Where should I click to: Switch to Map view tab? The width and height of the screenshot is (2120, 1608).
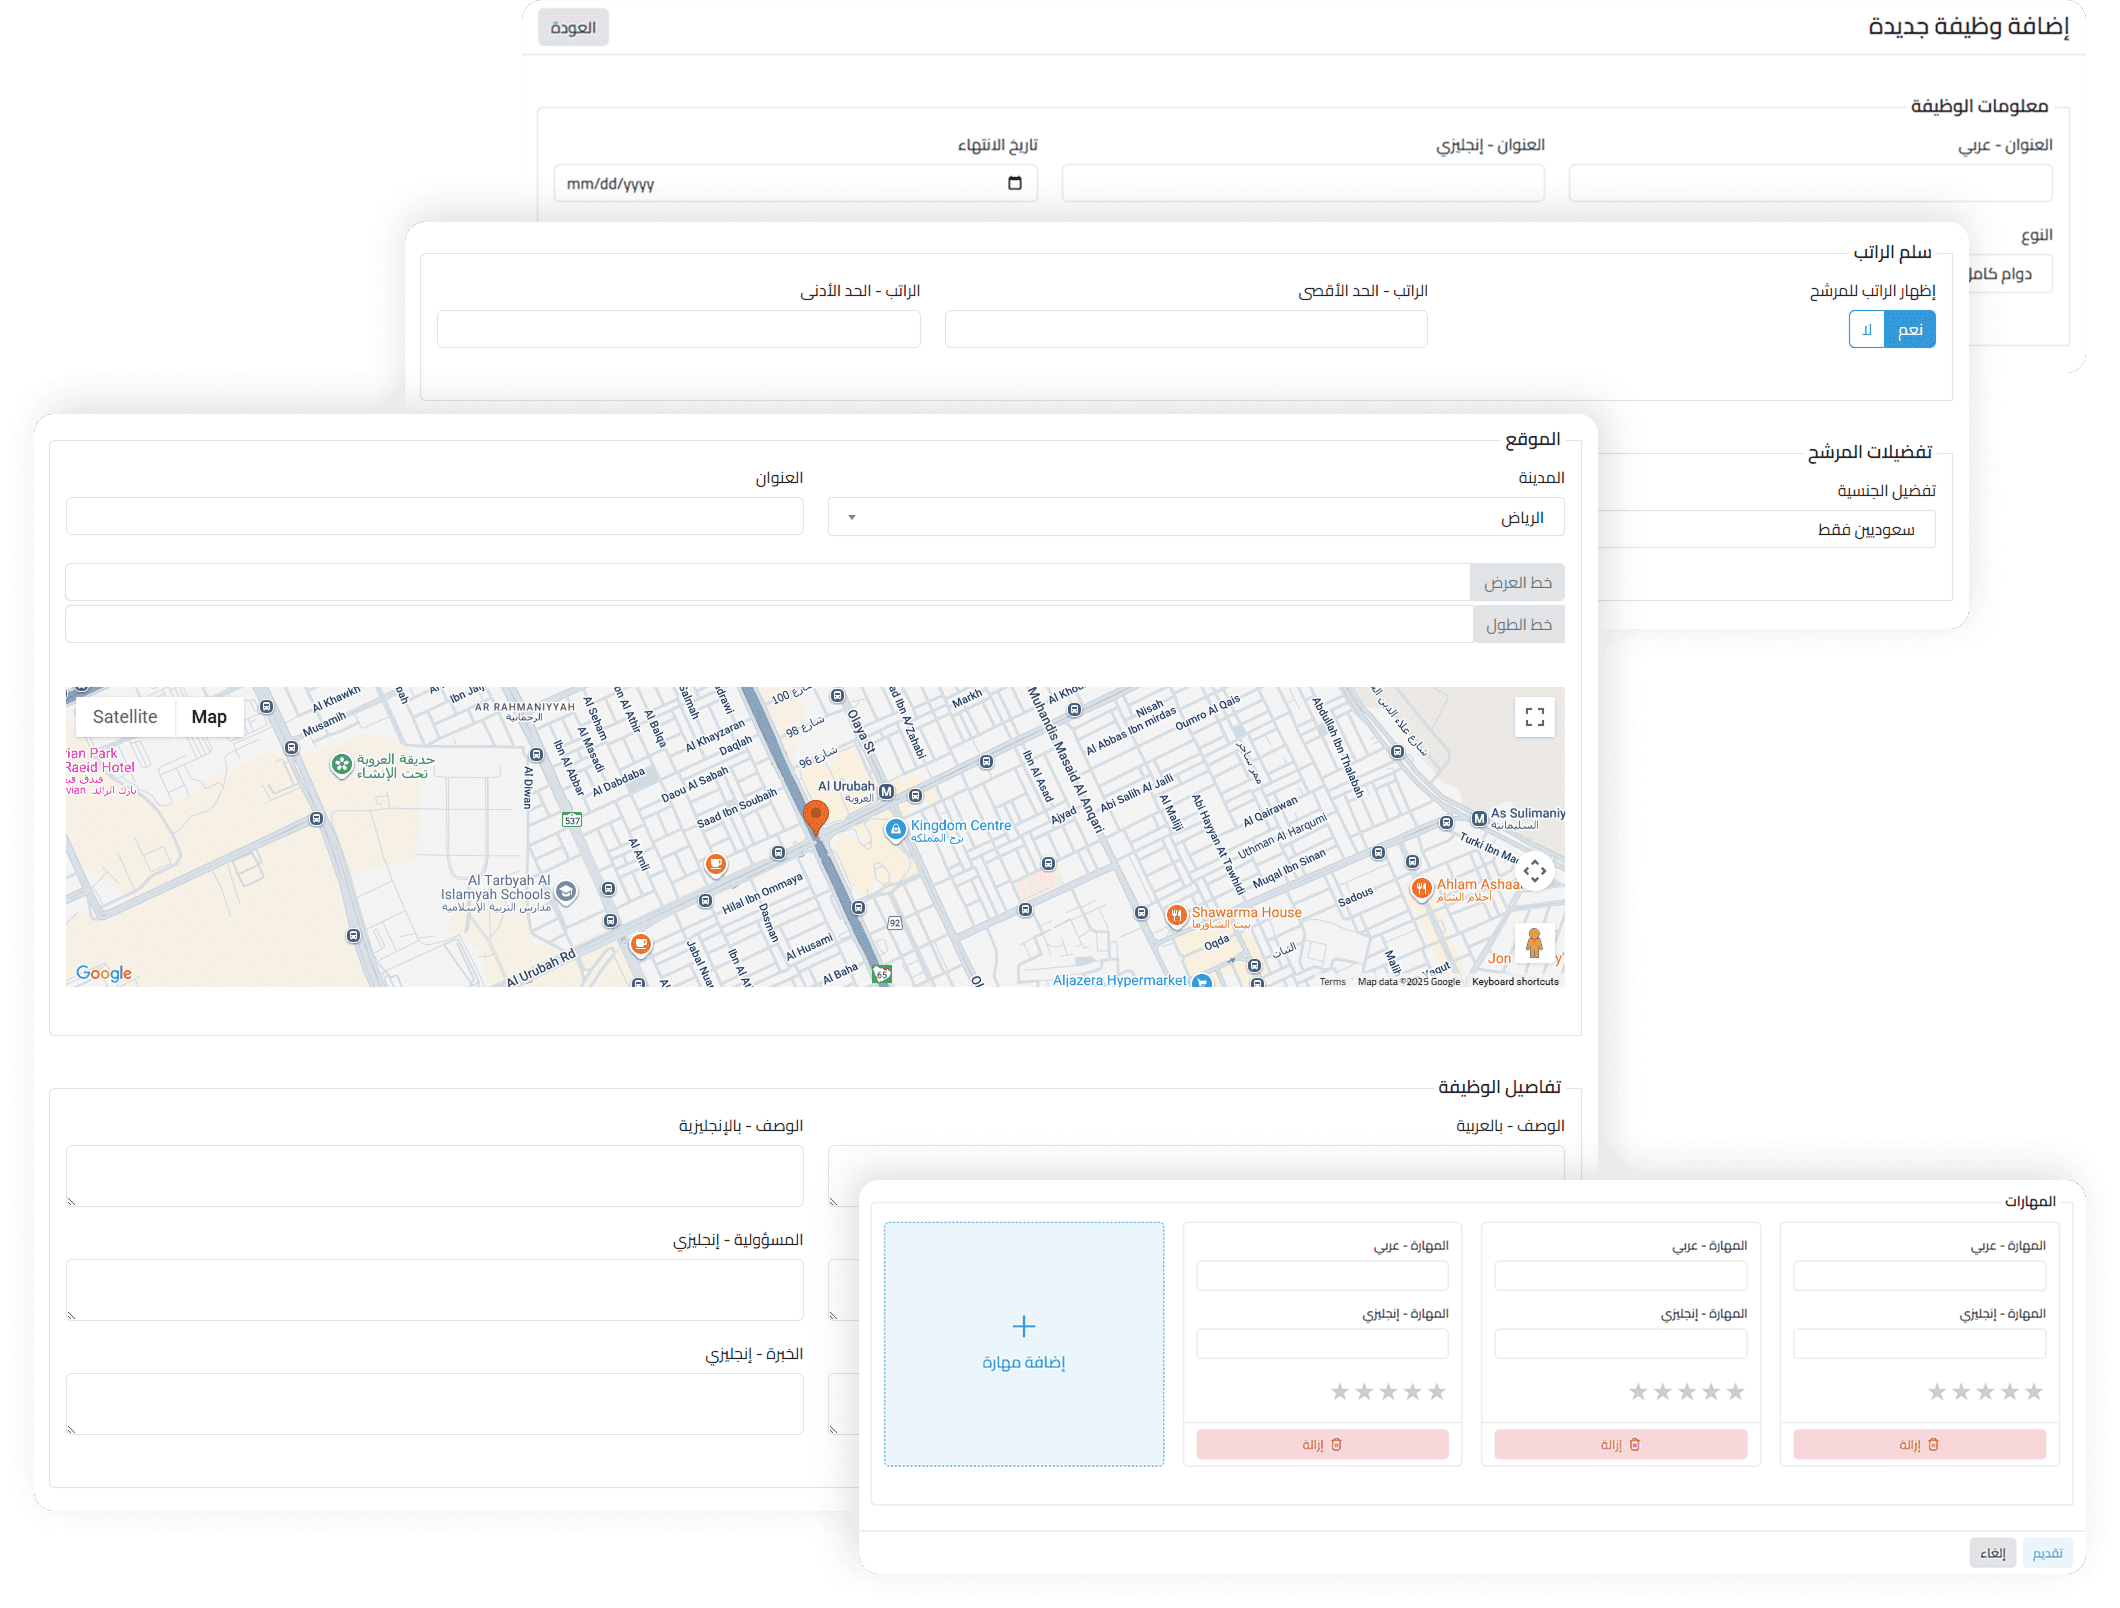point(209,717)
